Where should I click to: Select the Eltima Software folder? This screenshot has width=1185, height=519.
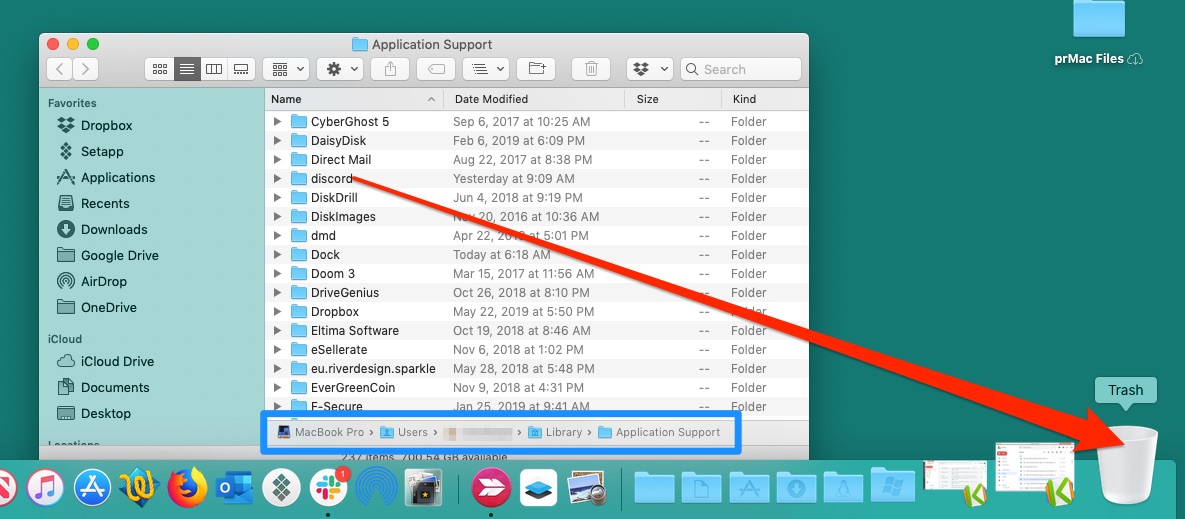pyautogui.click(x=537, y=330)
